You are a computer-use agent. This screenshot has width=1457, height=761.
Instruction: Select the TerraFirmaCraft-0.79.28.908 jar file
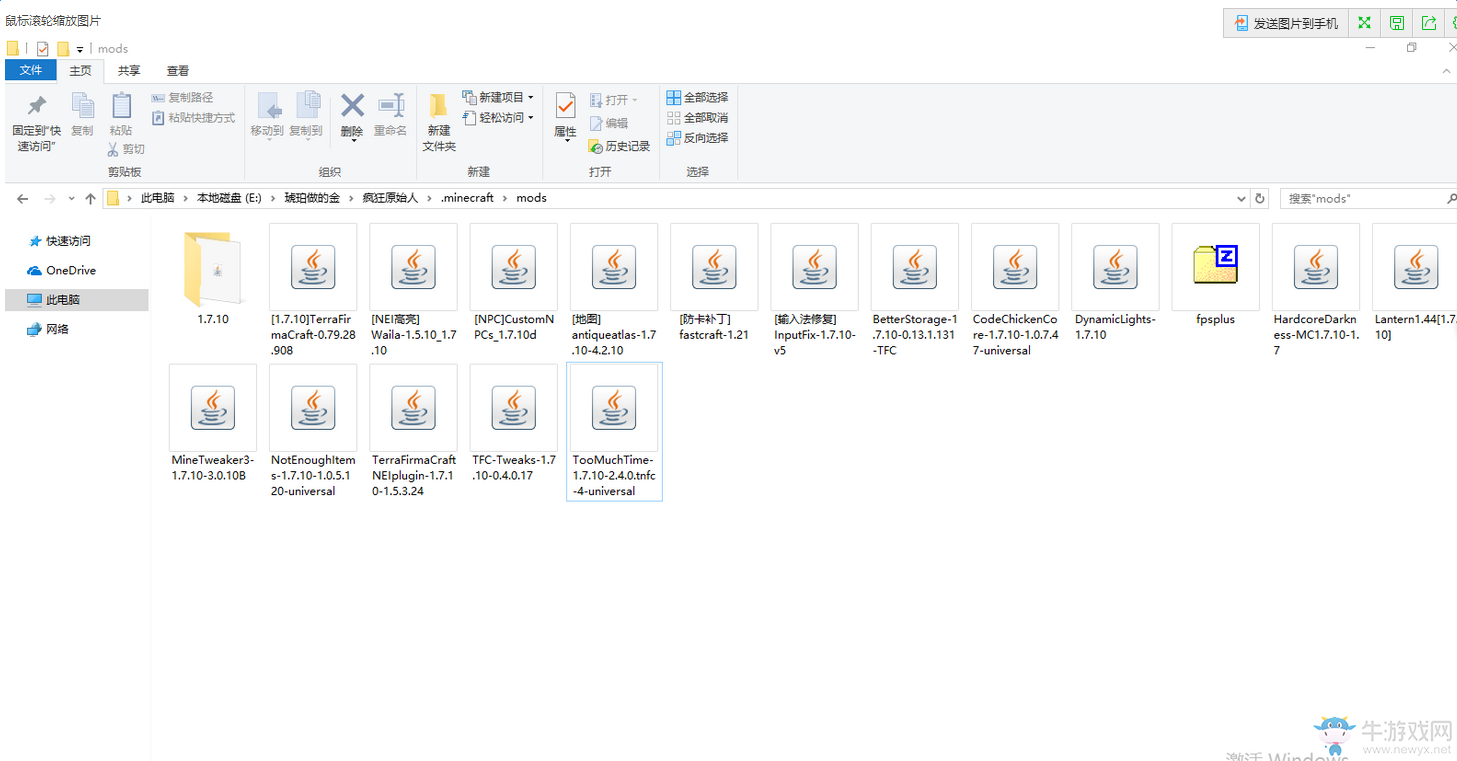[x=313, y=290]
